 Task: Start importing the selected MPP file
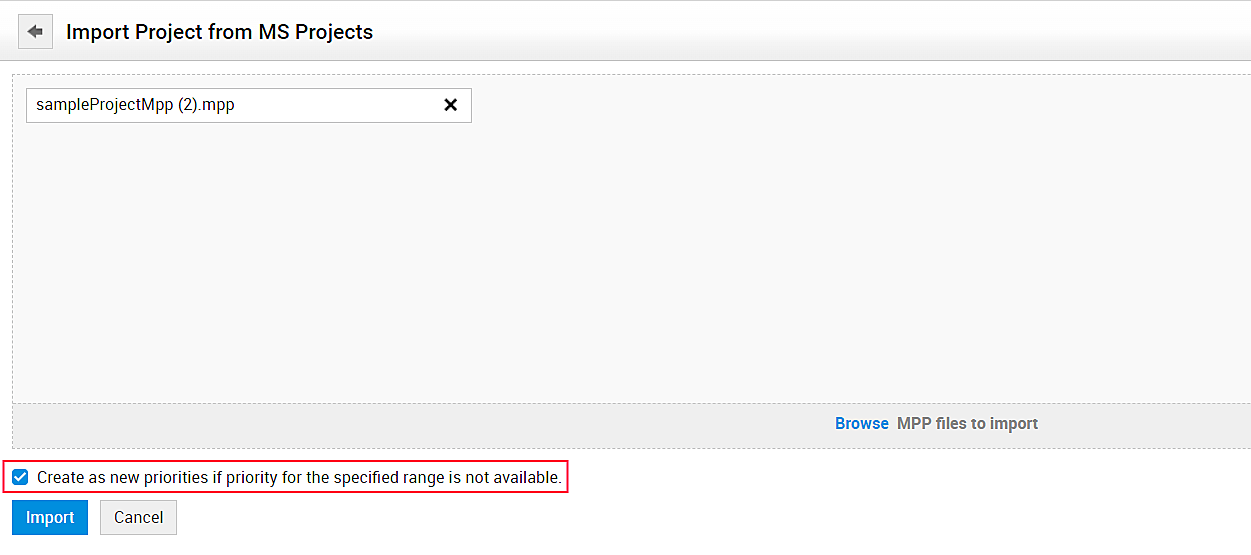(x=50, y=517)
